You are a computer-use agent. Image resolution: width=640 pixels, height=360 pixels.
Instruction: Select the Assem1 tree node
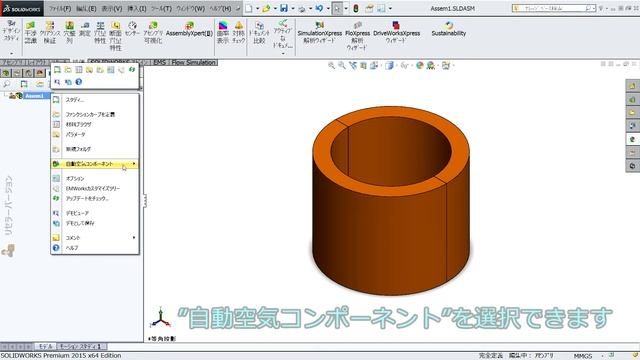coord(34,96)
